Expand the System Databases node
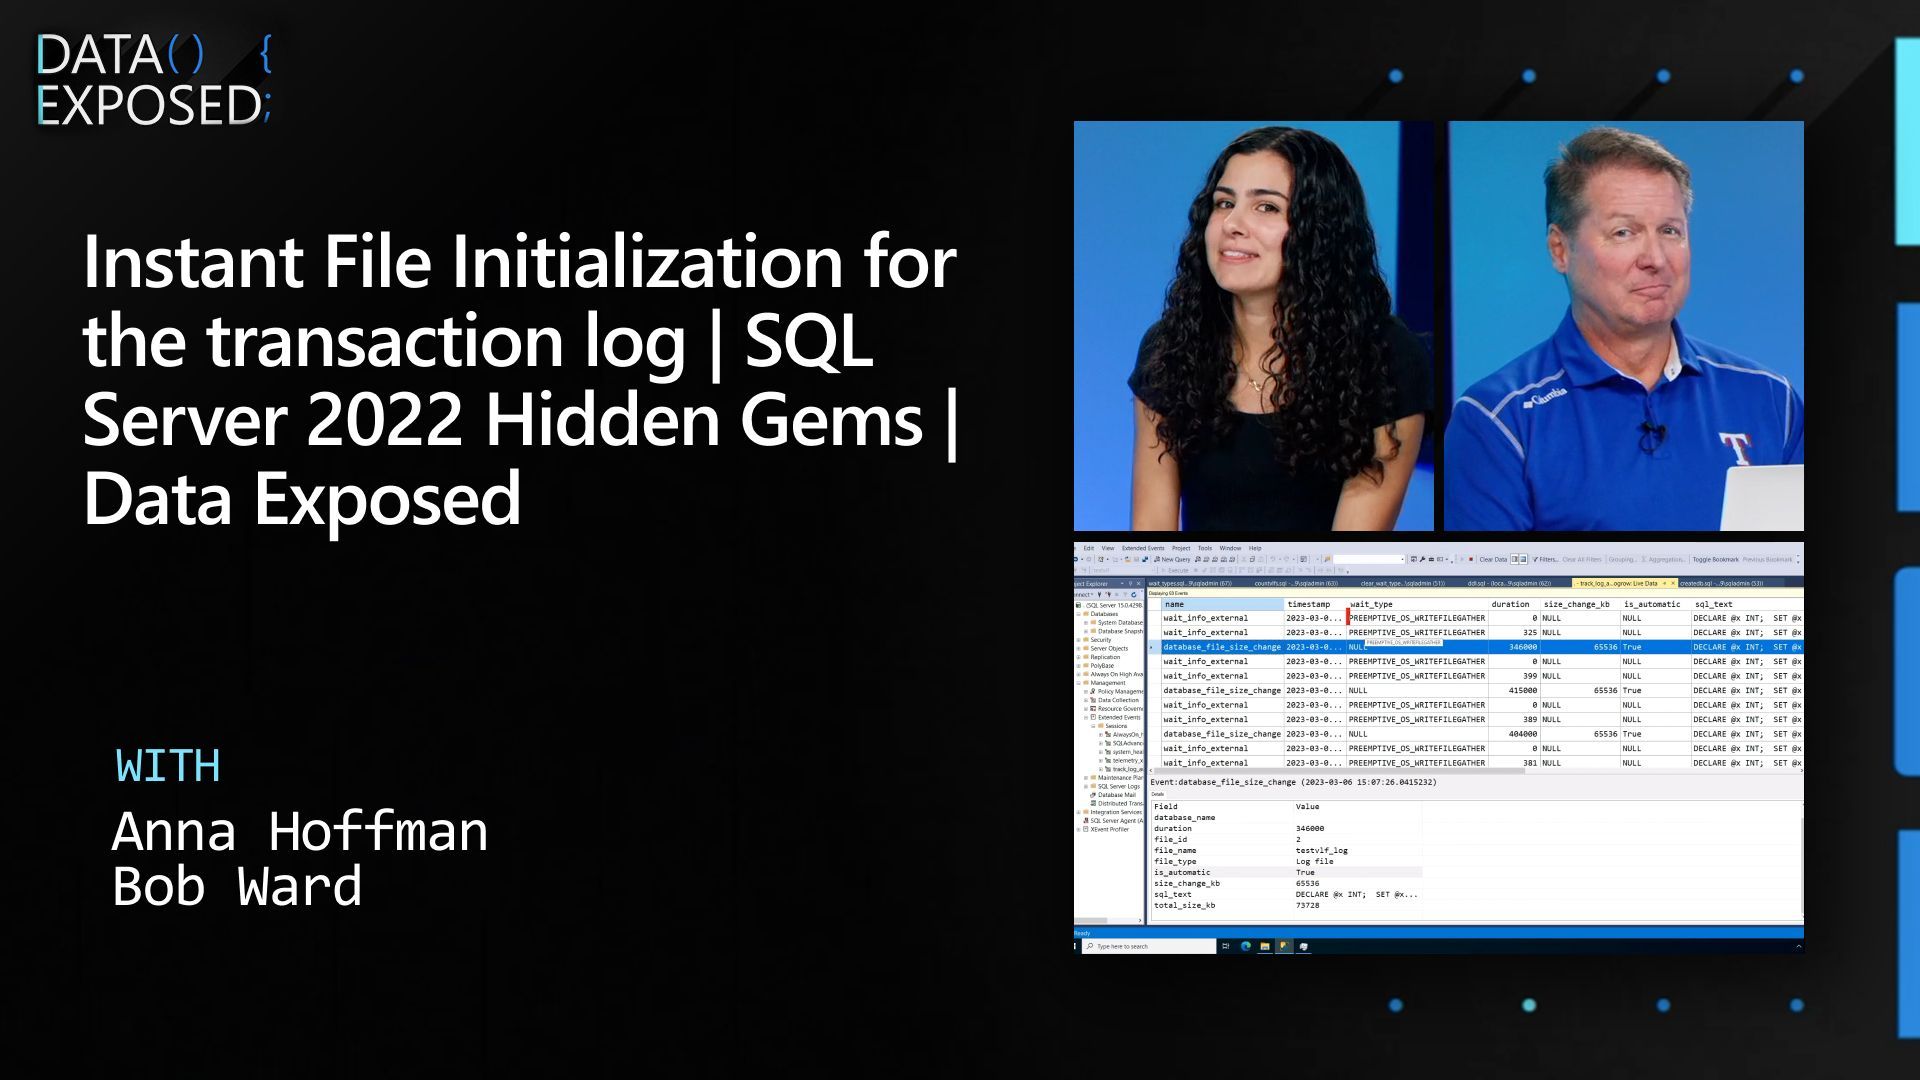 (1086, 622)
